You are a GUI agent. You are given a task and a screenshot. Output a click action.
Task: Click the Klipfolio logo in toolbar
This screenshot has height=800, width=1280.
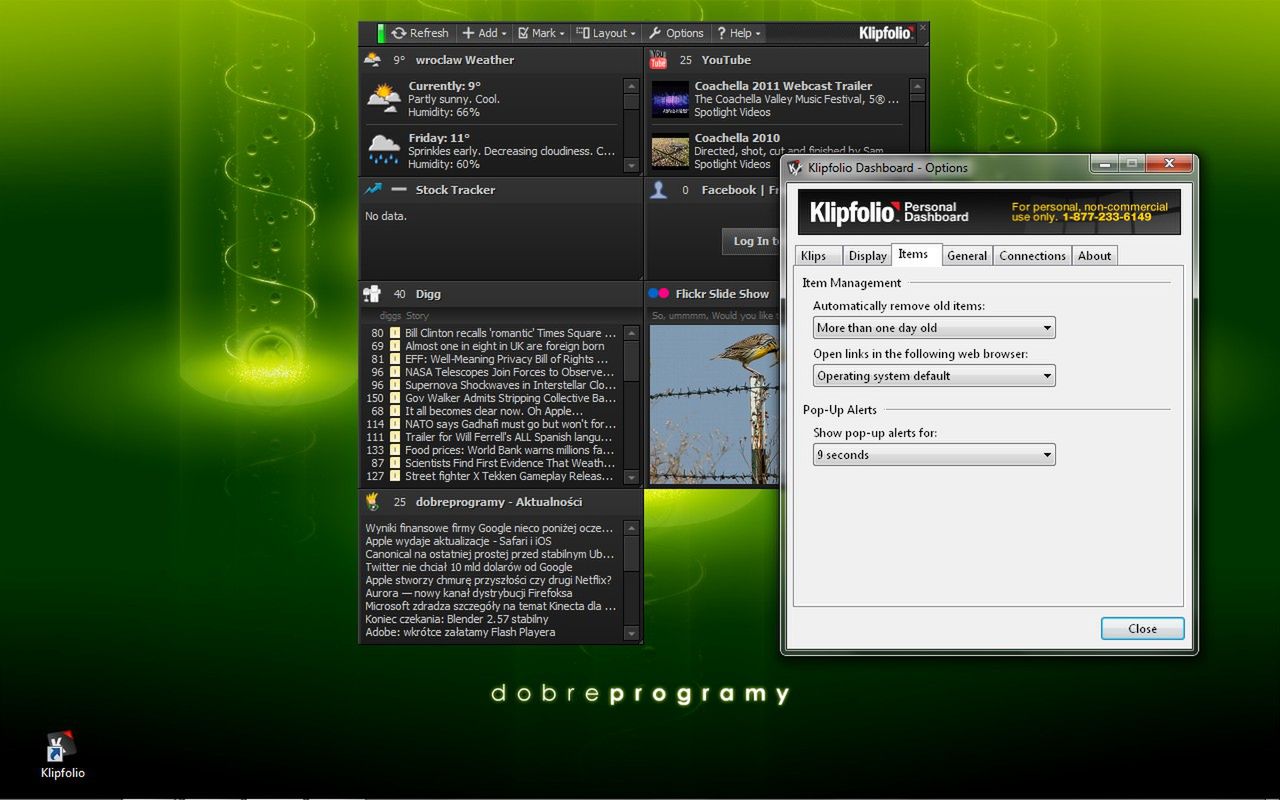(x=886, y=33)
